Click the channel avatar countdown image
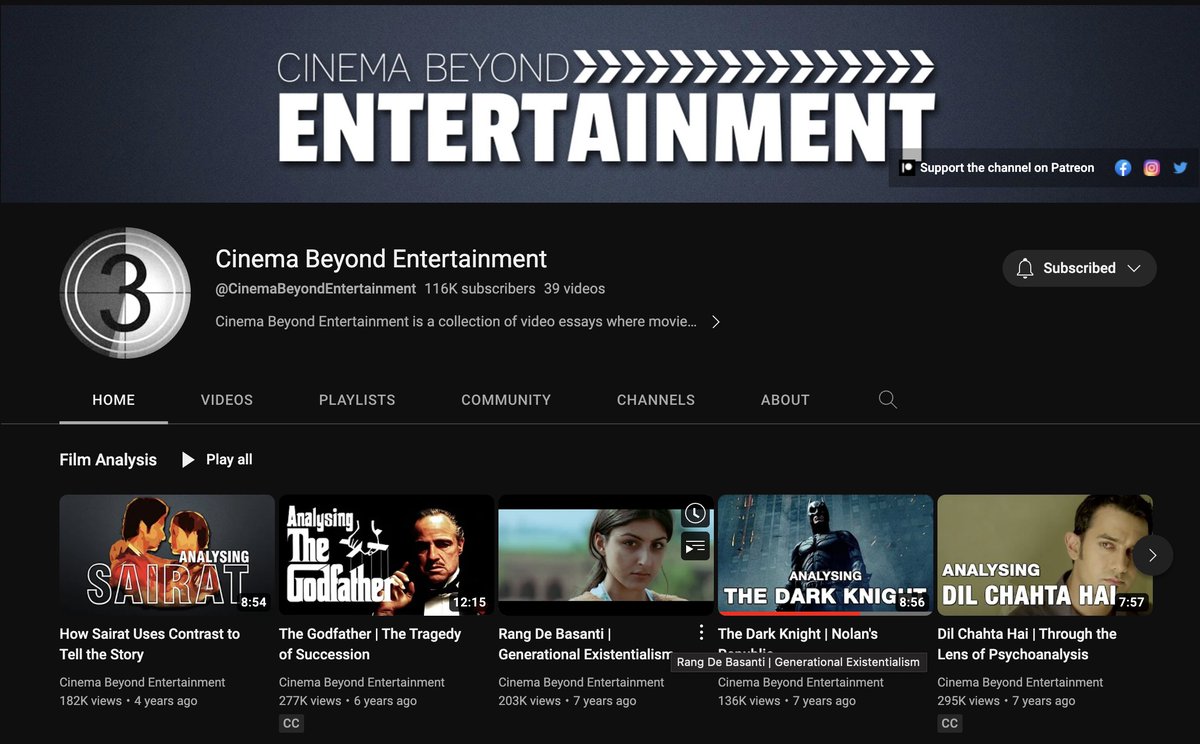Screen dimensions: 1200x744 (125, 293)
